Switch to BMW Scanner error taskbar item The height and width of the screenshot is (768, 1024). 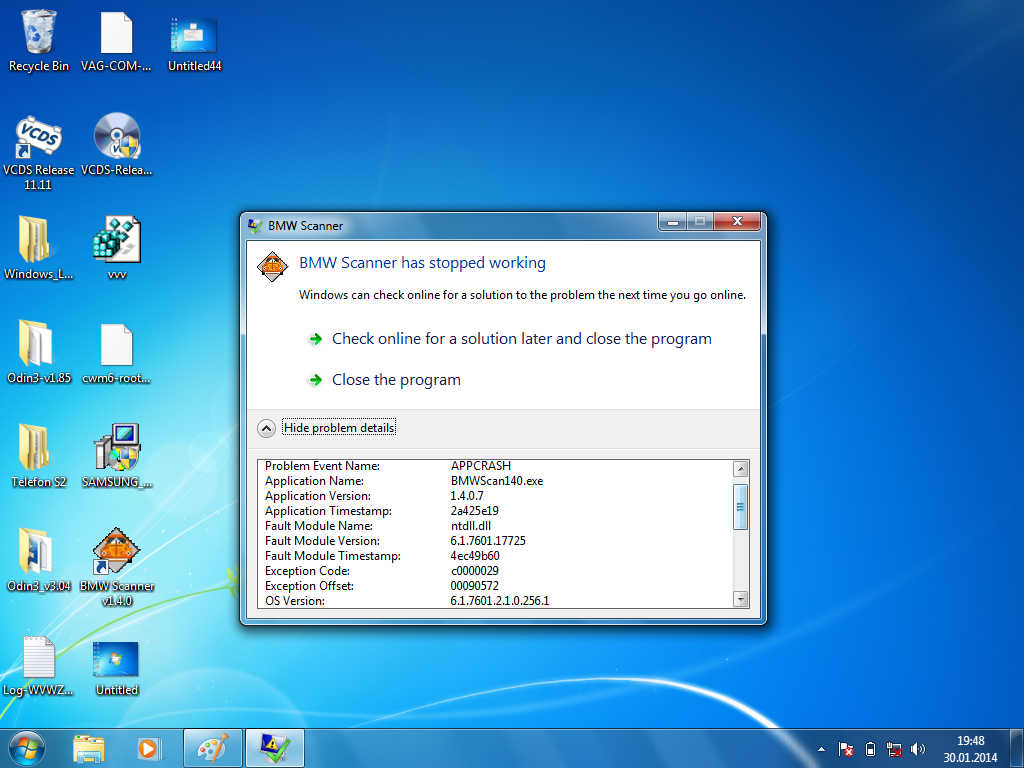[274, 748]
